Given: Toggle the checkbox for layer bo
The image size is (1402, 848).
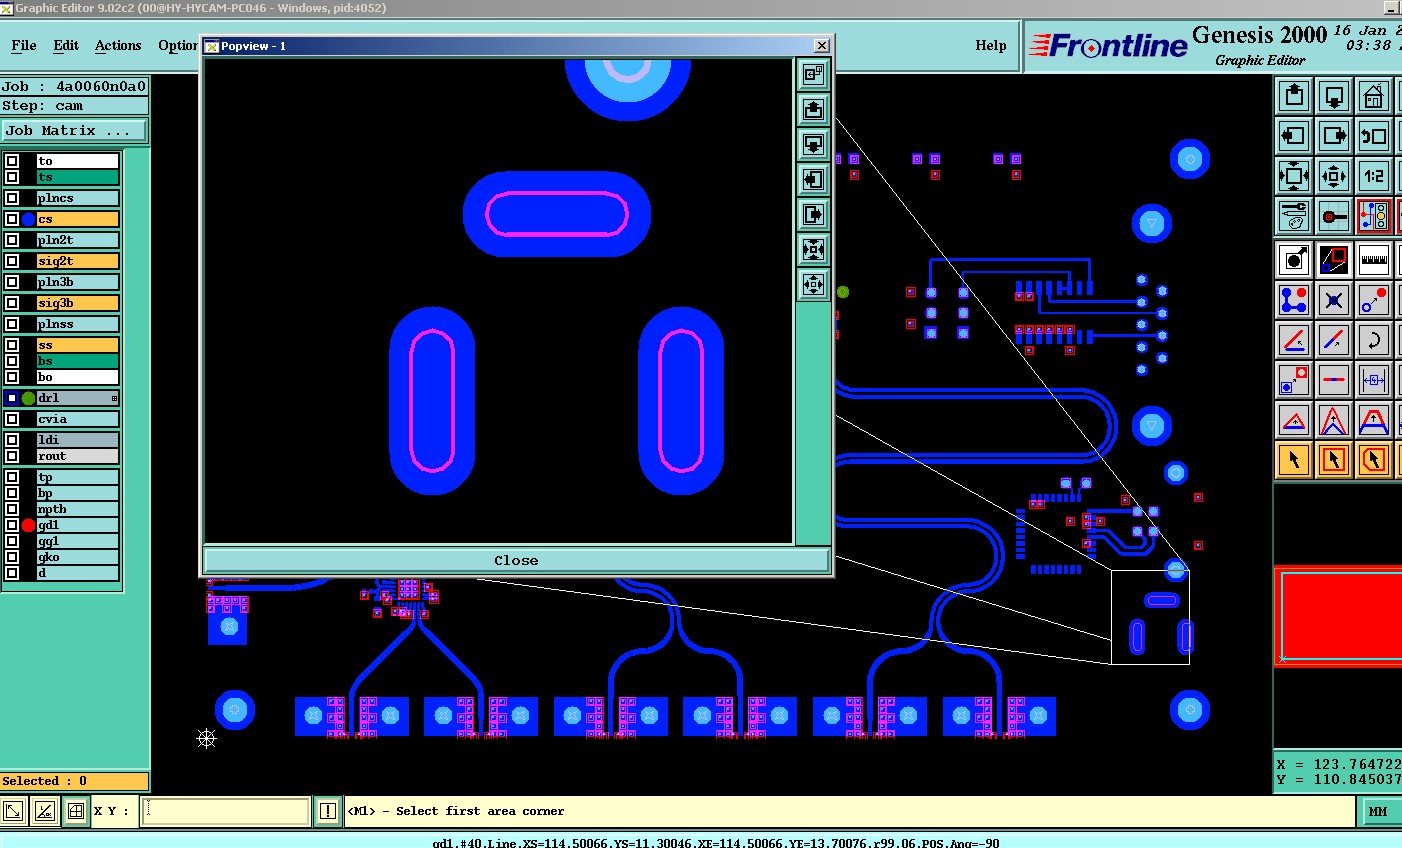Looking at the screenshot, I should pyautogui.click(x=12, y=377).
